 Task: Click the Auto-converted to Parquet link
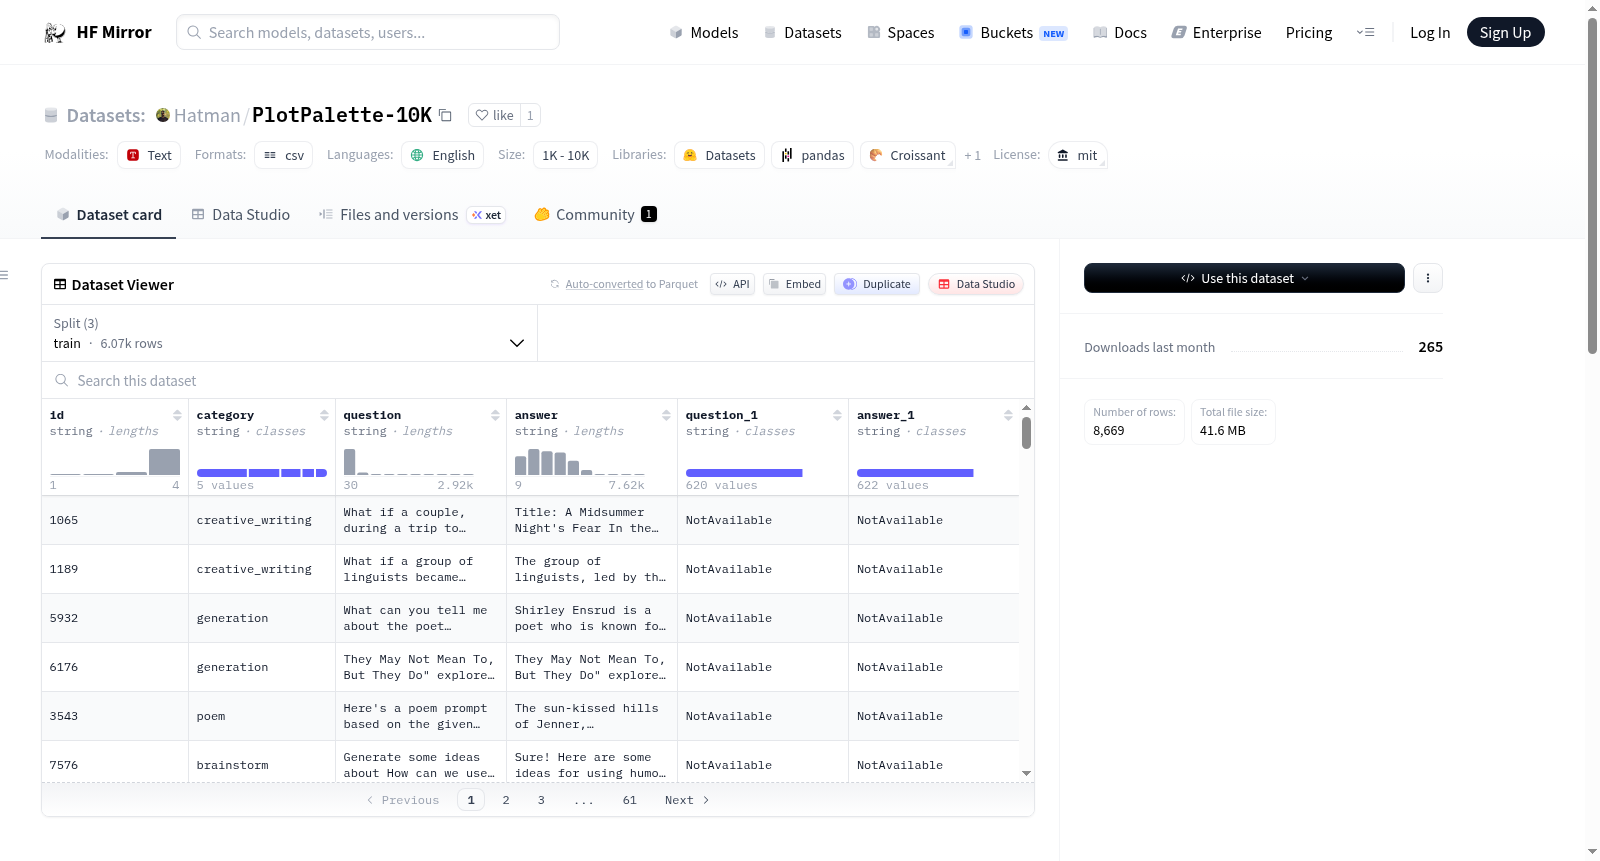[631, 284]
